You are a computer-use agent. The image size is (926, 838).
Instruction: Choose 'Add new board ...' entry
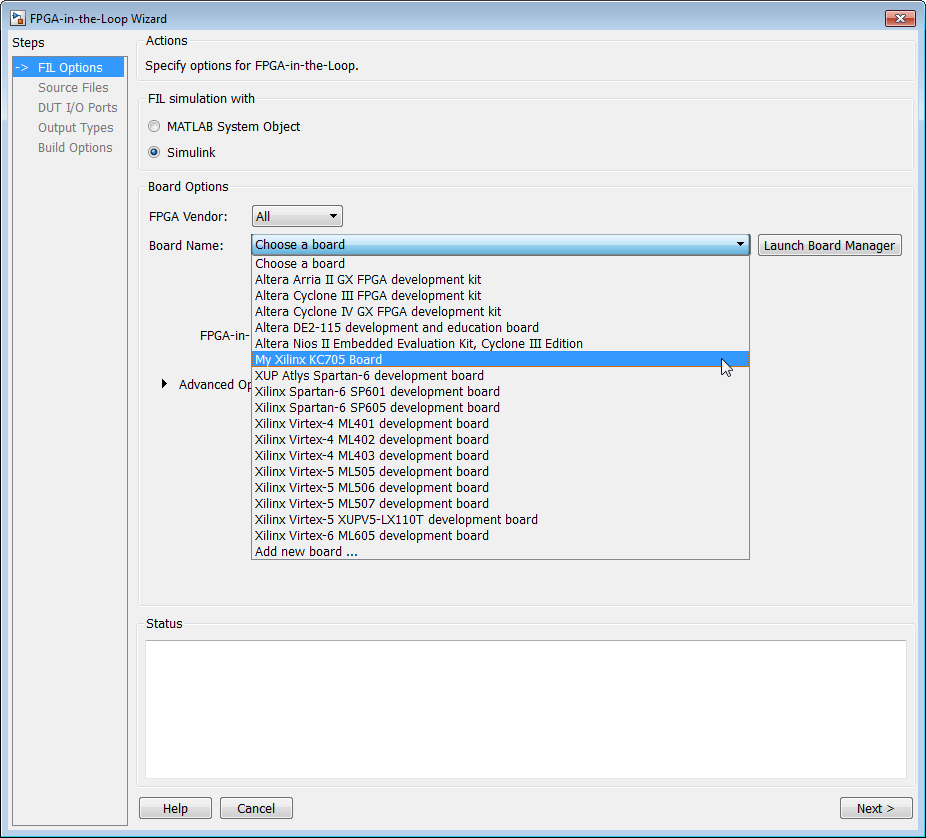(500, 550)
